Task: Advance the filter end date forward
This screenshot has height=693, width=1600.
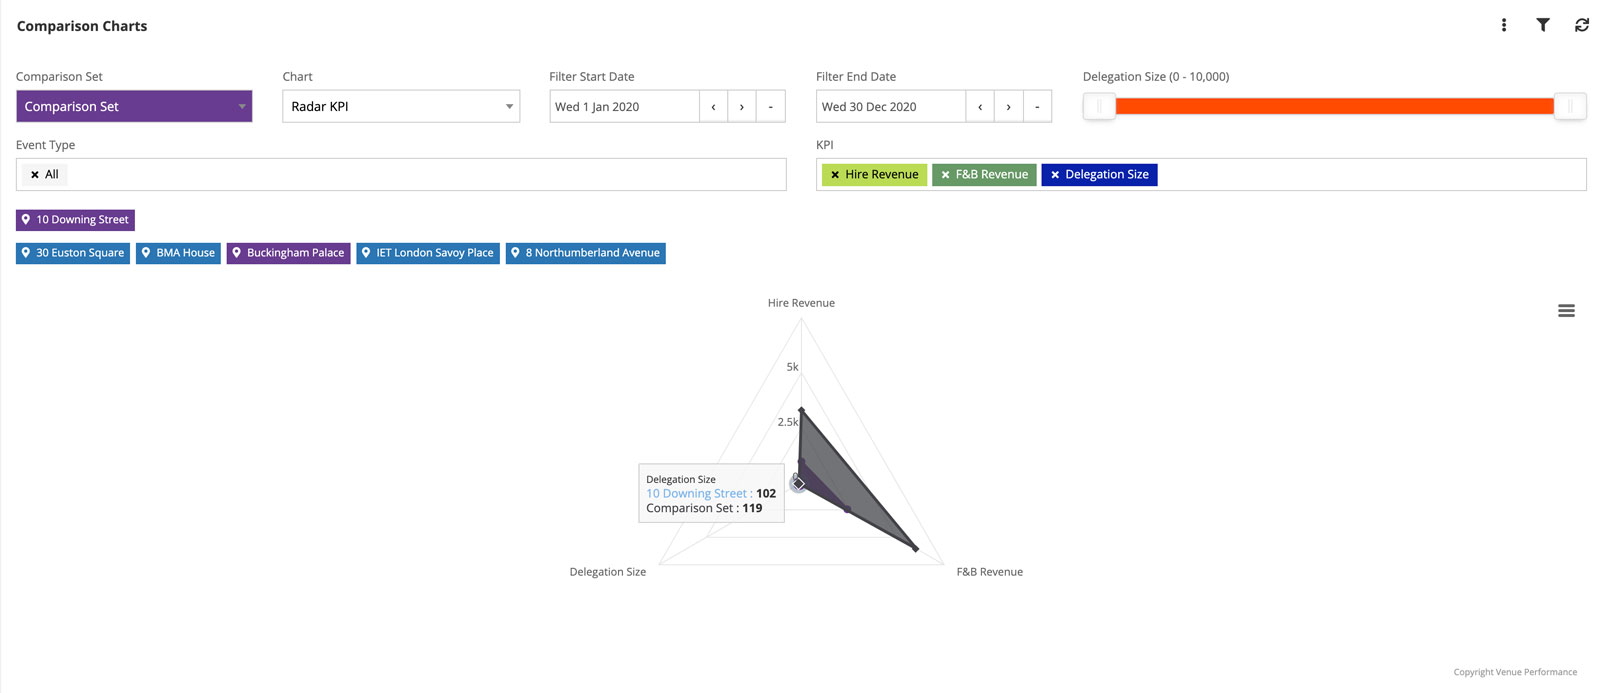Action: coord(1008,106)
